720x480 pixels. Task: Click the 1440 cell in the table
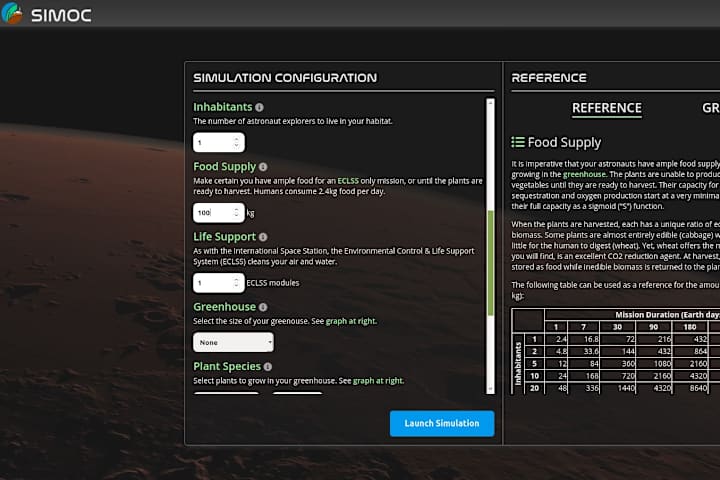click(x=618, y=388)
